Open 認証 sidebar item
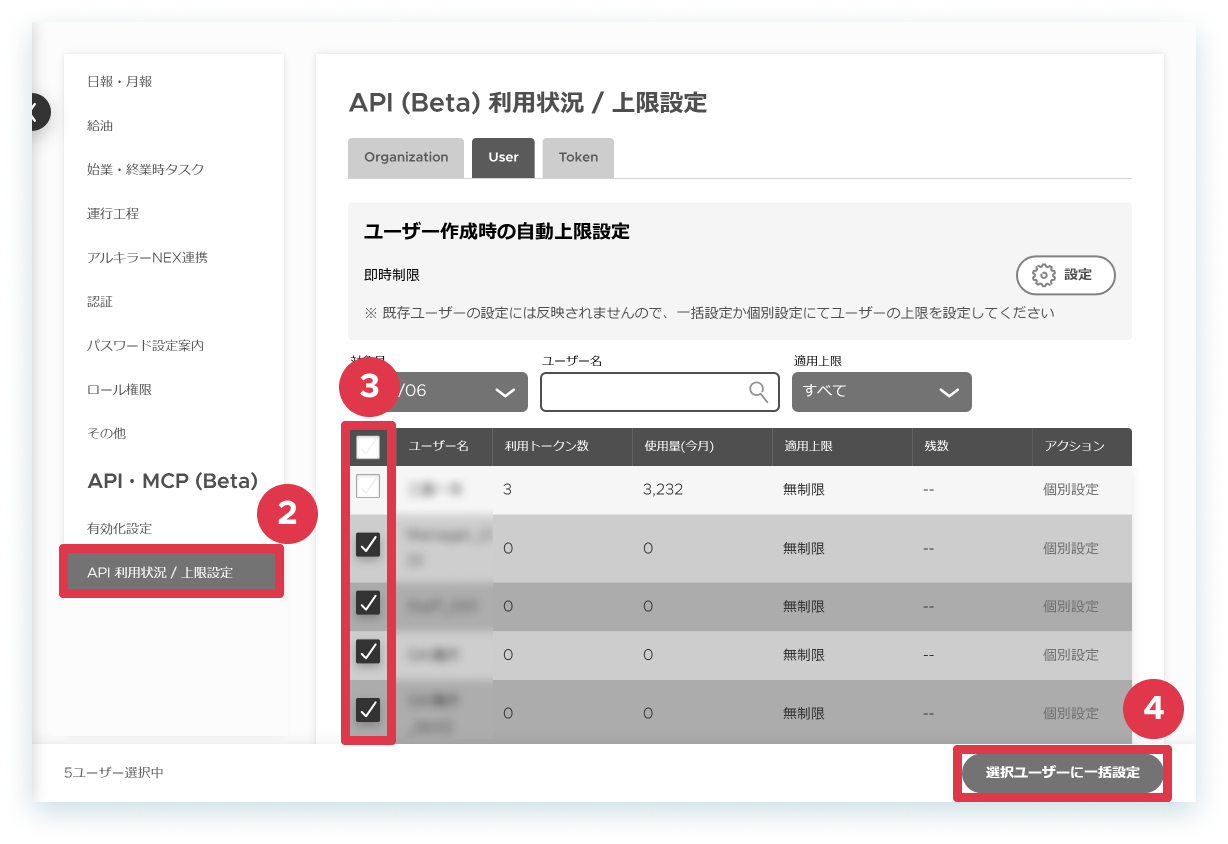 pos(100,301)
